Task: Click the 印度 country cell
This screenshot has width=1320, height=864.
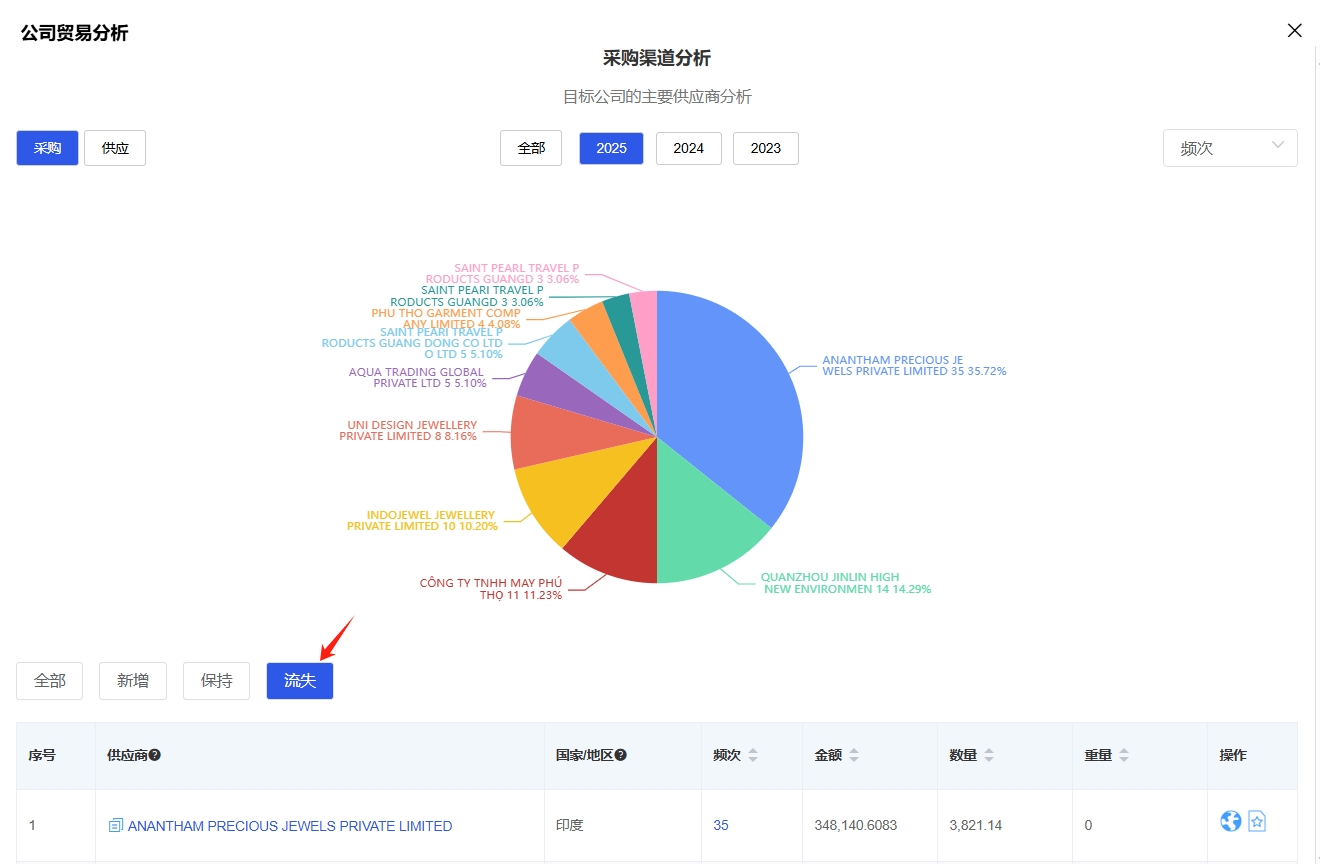Action: point(570,826)
